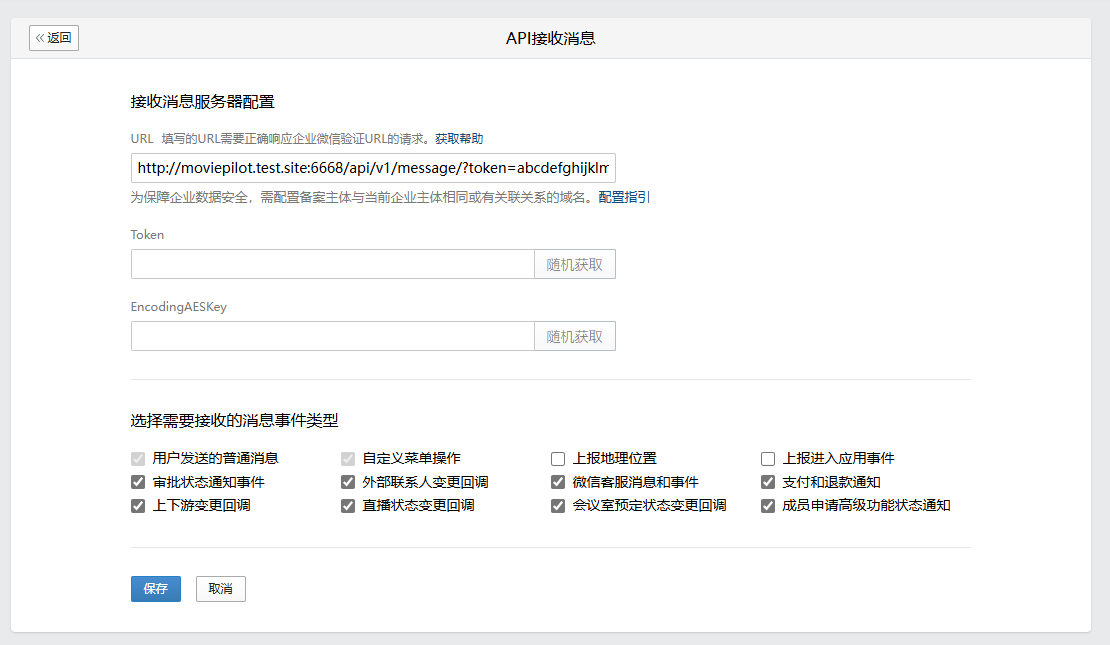Open the 配置指引 configuration guide link
The width and height of the screenshot is (1110, 645).
point(624,197)
